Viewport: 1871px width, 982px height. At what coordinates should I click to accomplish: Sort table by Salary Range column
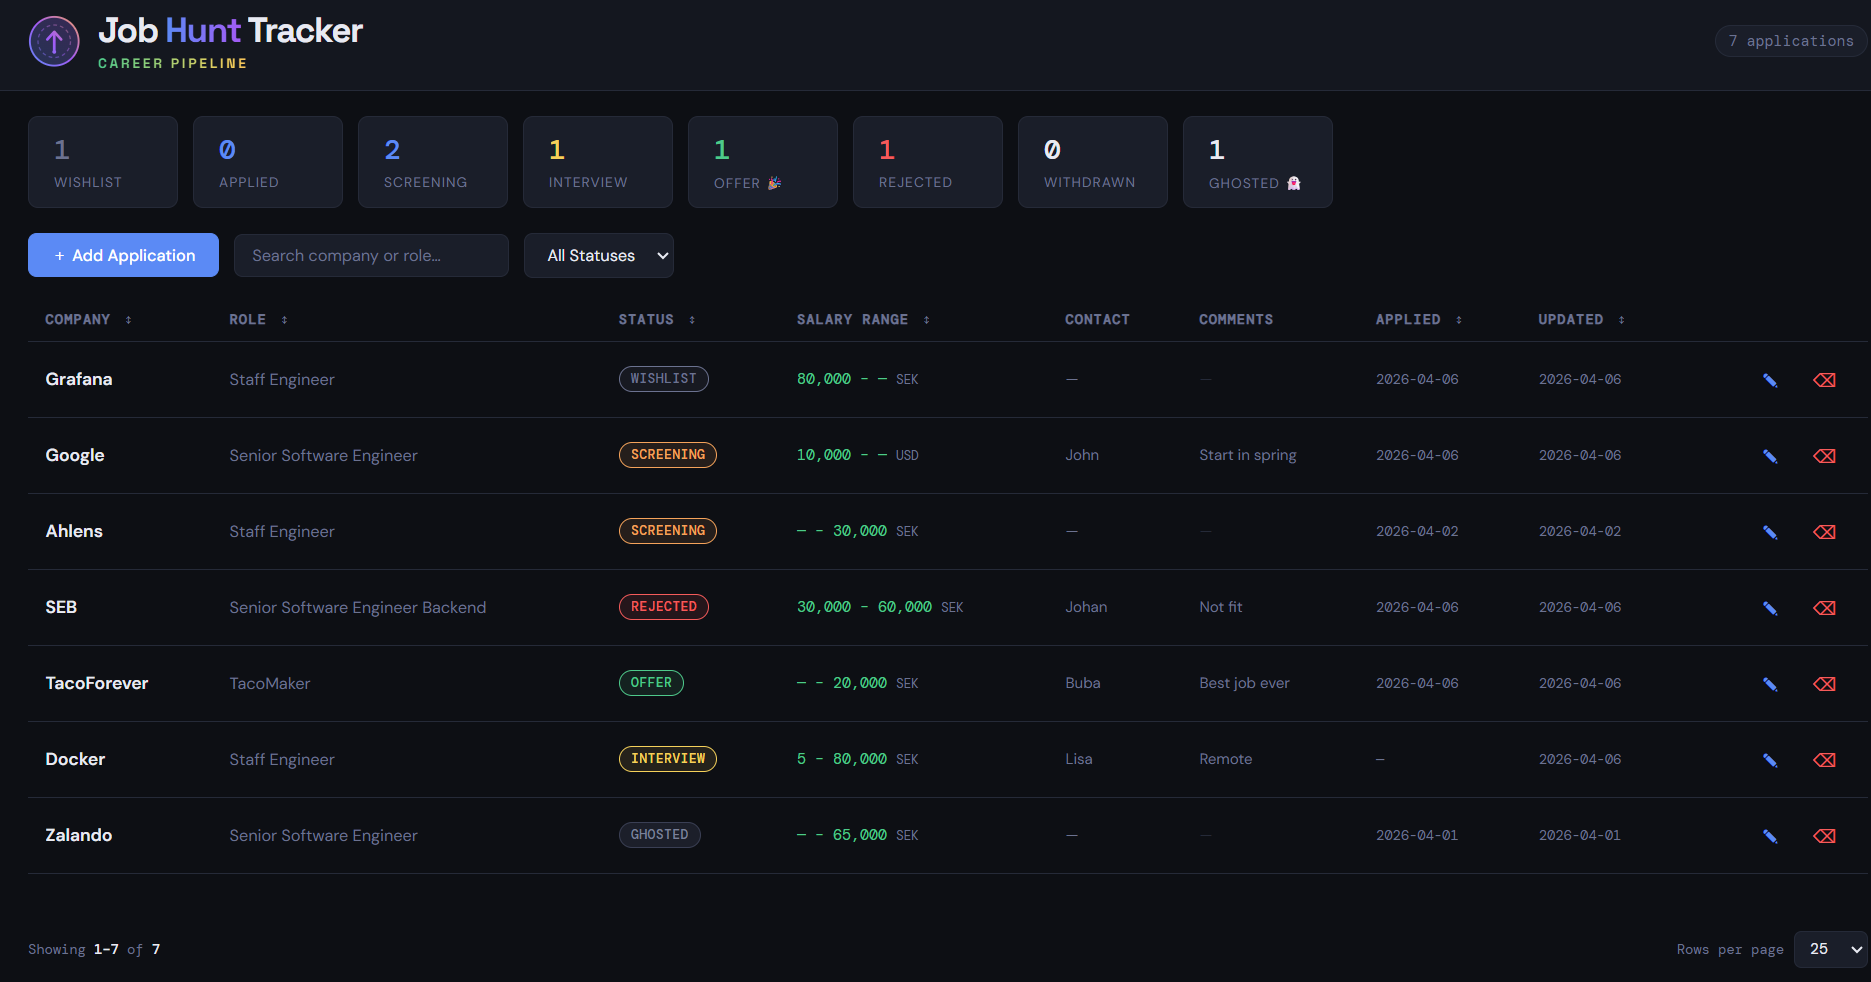click(863, 320)
